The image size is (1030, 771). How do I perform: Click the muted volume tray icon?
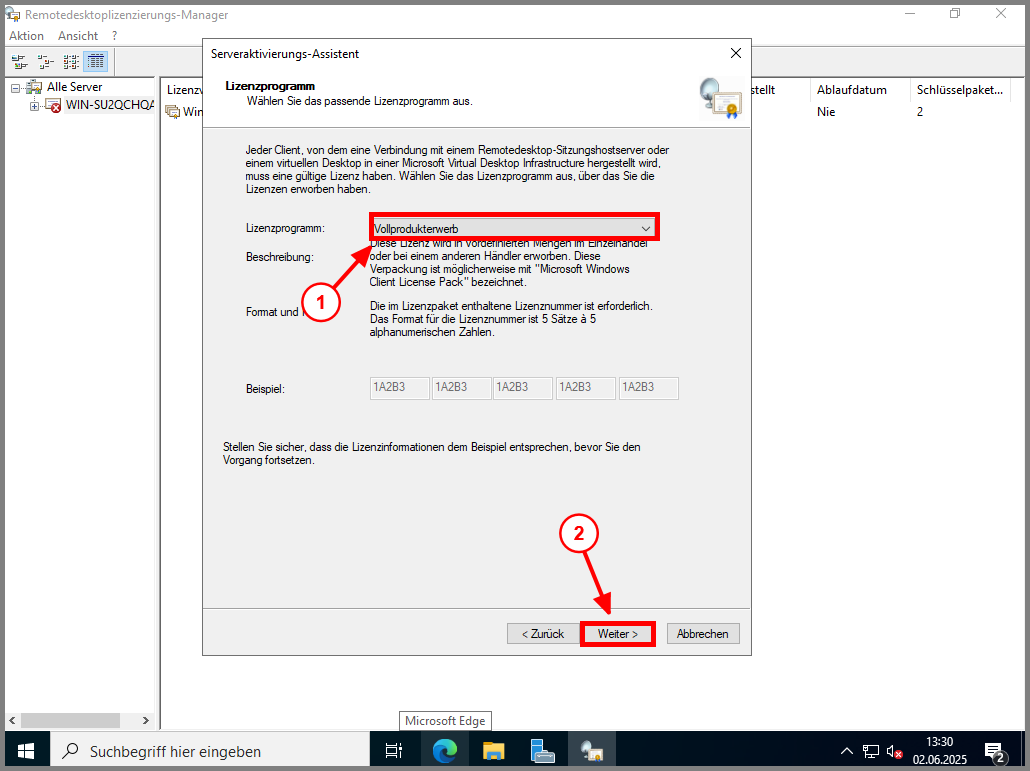[895, 751]
